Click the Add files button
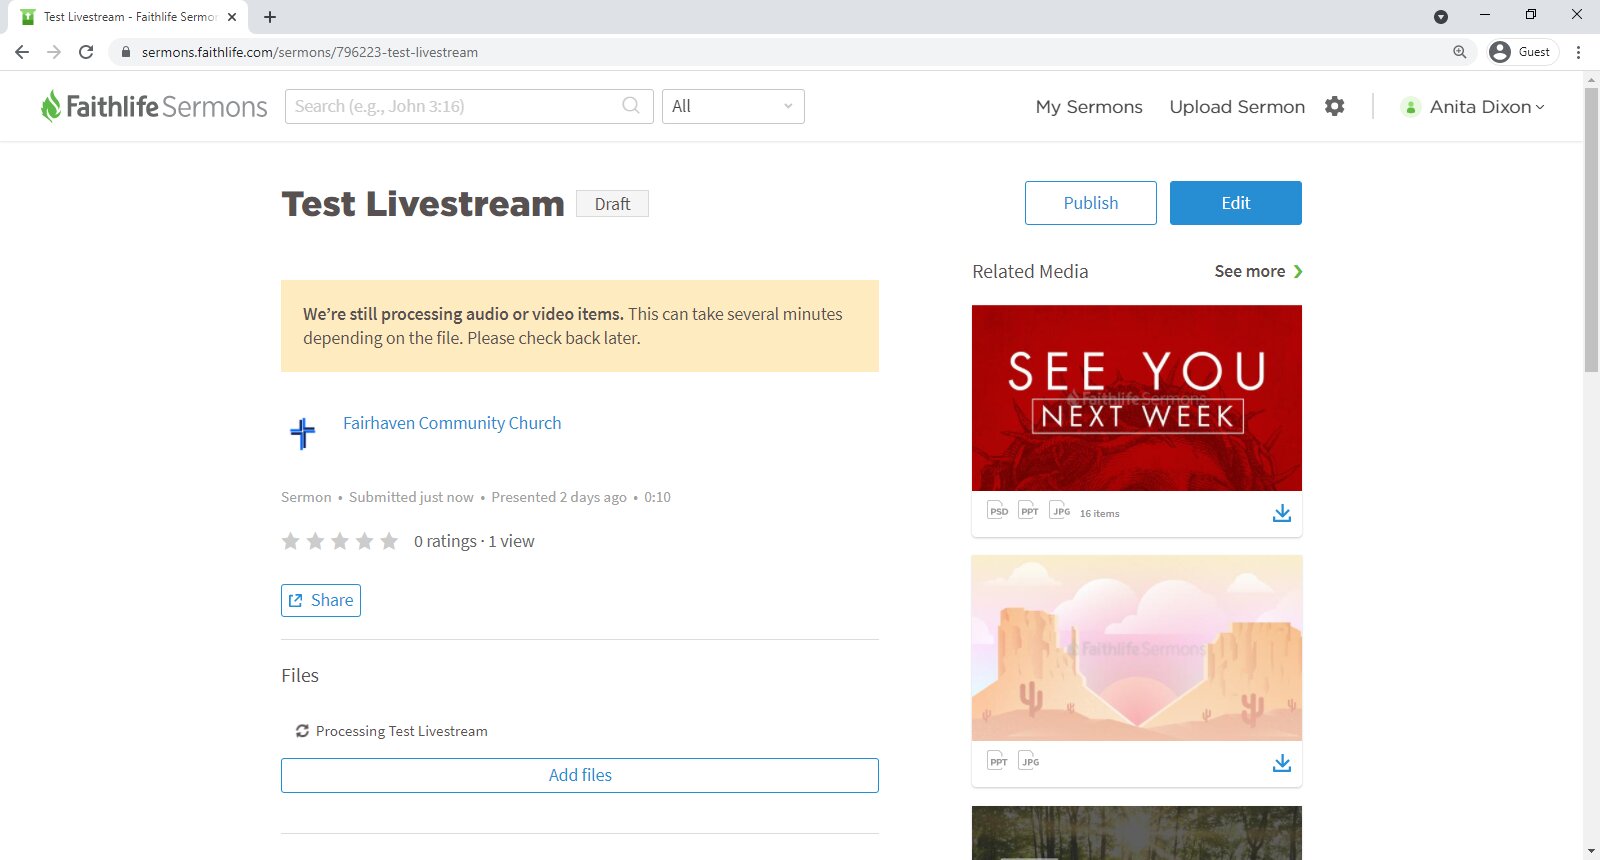The width and height of the screenshot is (1600, 860). [x=580, y=775]
